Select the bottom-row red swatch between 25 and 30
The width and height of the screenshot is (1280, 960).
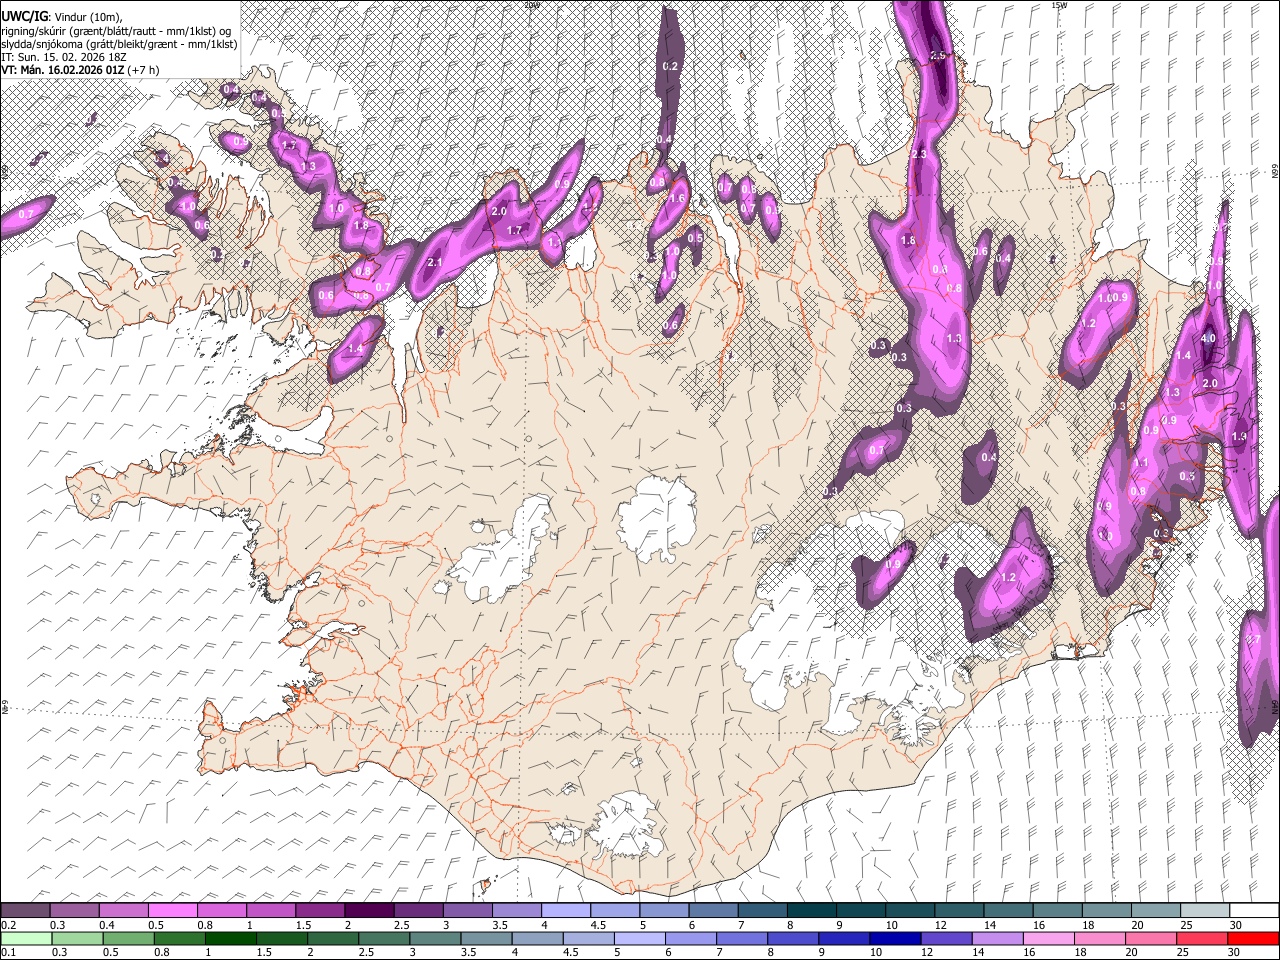(1200, 938)
